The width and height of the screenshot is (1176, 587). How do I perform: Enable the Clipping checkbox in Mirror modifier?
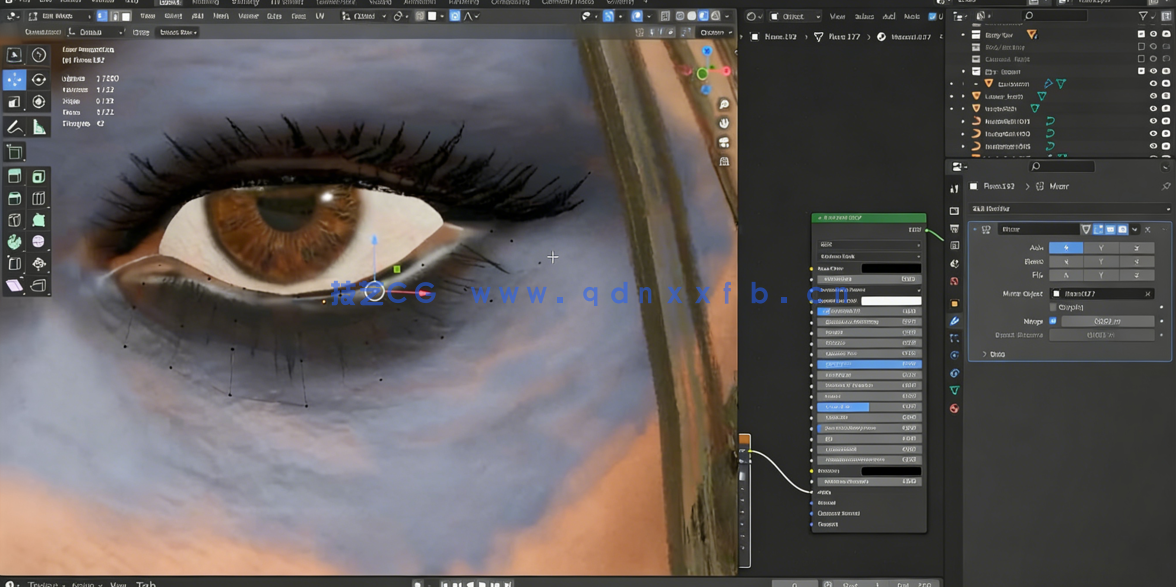pyautogui.click(x=1052, y=307)
